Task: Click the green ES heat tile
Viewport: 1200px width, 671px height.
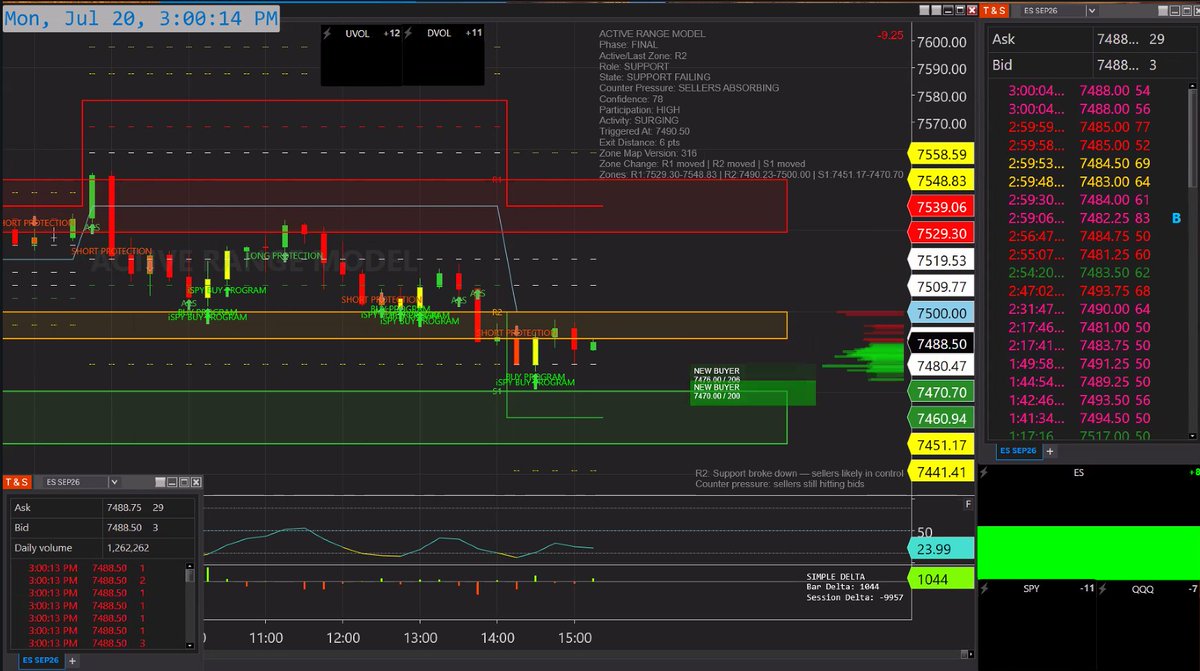Action: click(1088, 552)
